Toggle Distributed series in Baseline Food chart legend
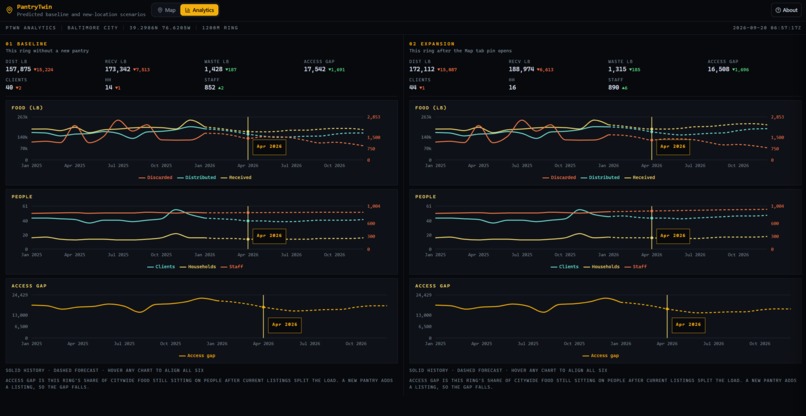This screenshot has width=806, height=416. tap(197, 177)
